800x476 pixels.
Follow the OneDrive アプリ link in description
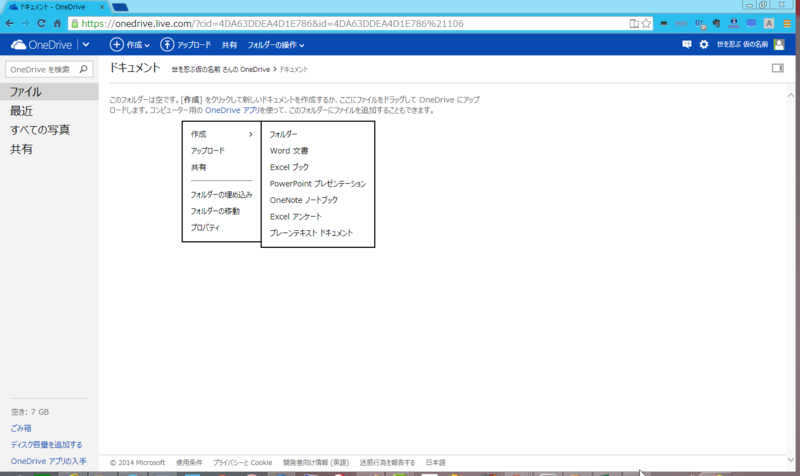[x=233, y=110]
